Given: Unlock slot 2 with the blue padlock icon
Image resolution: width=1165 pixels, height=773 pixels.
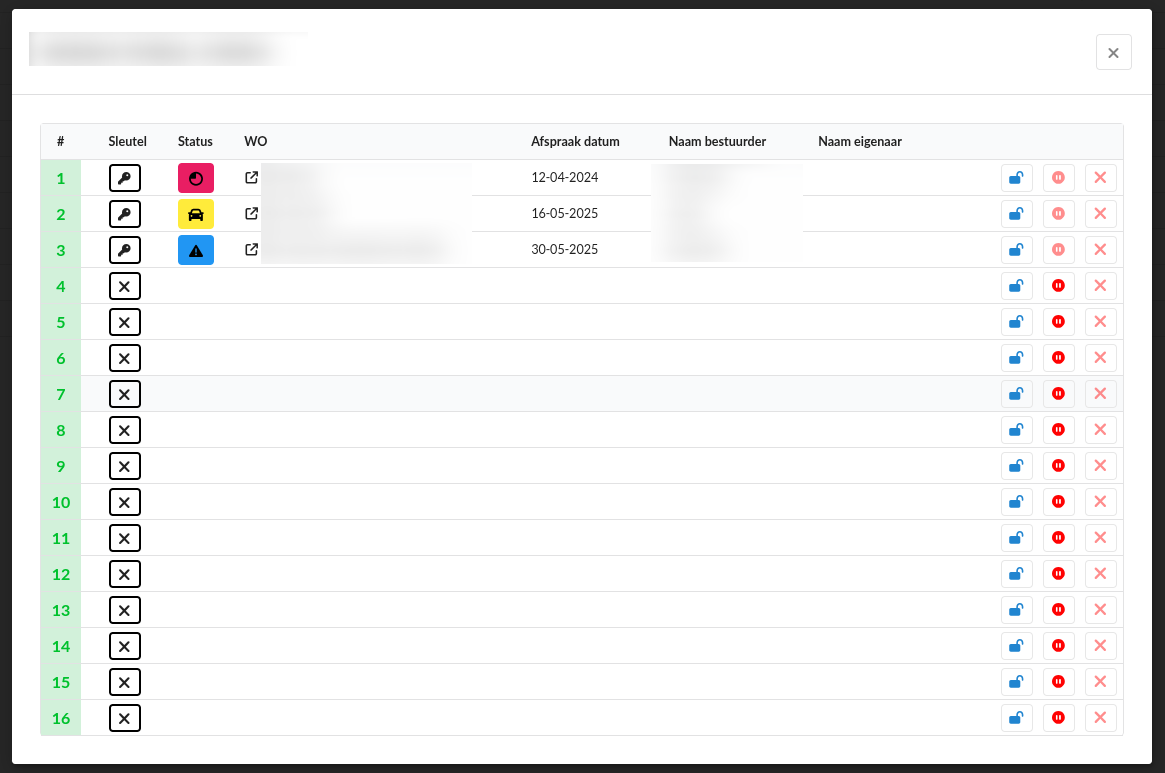Looking at the screenshot, I should click(x=1016, y=214).
